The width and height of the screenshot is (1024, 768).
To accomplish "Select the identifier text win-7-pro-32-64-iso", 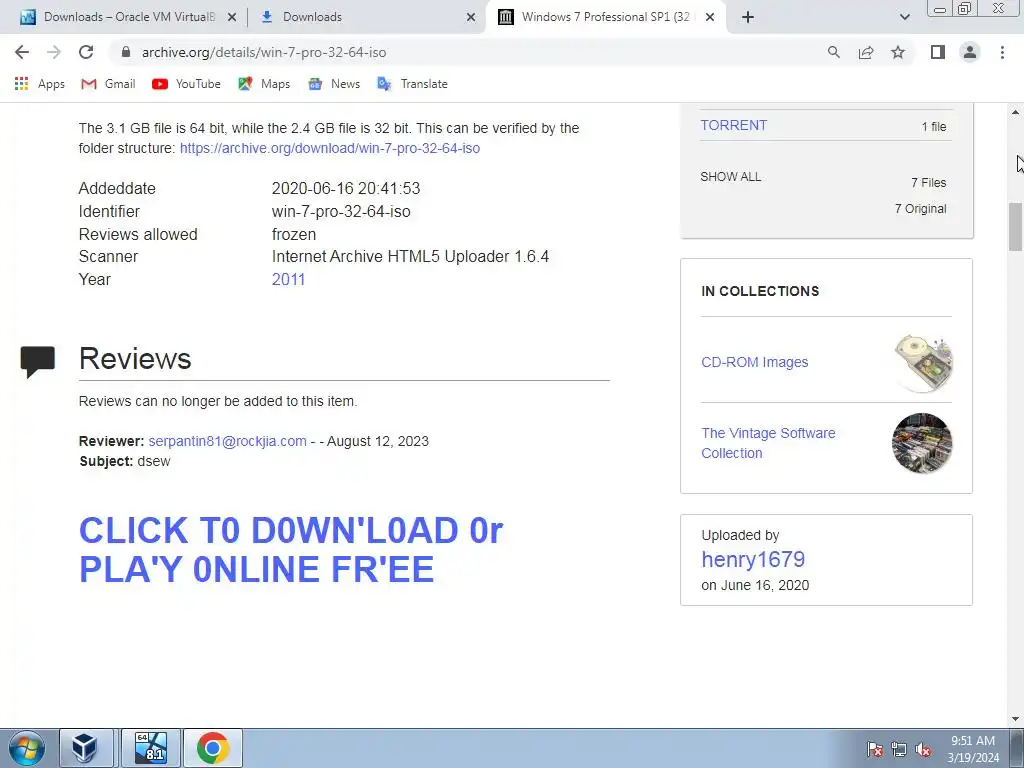I will click(x=341, y=212).
